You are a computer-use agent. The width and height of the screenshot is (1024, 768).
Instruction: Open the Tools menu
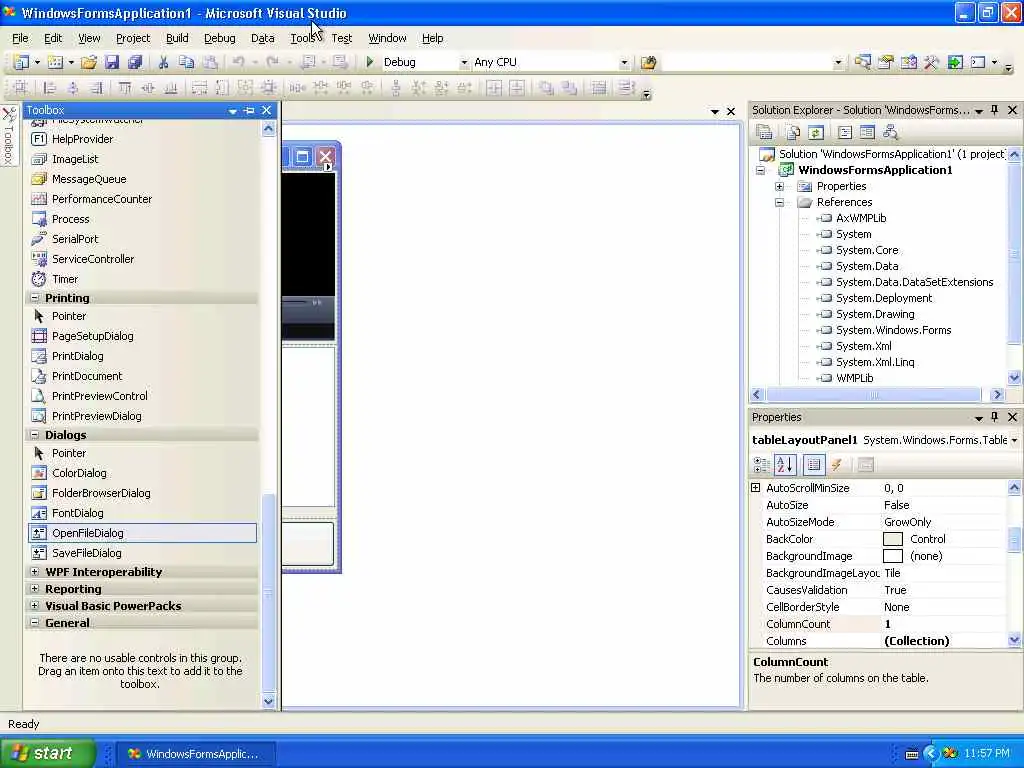pos(303,39)
